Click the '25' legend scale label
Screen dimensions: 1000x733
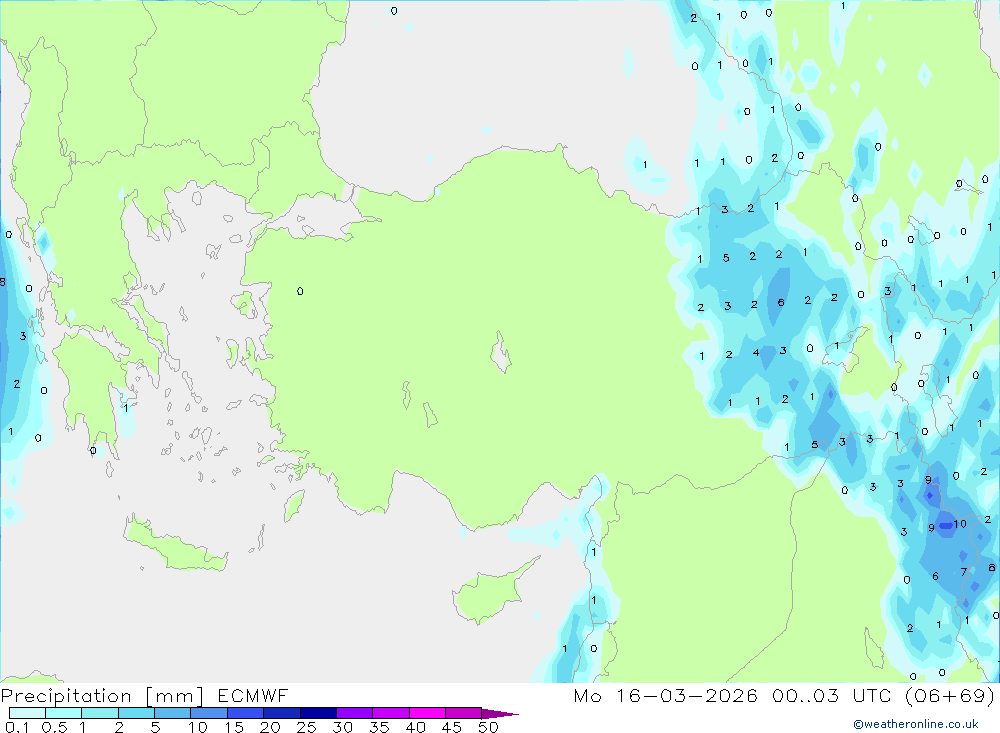click(x=307, y=727)
